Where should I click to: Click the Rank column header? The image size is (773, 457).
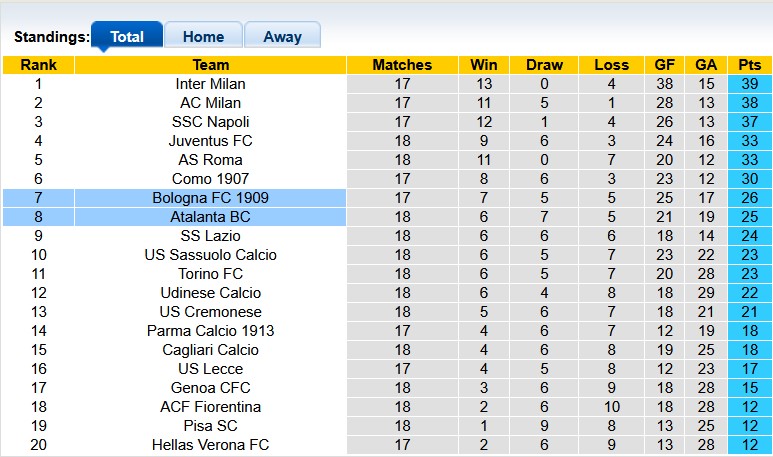(38, 65)
